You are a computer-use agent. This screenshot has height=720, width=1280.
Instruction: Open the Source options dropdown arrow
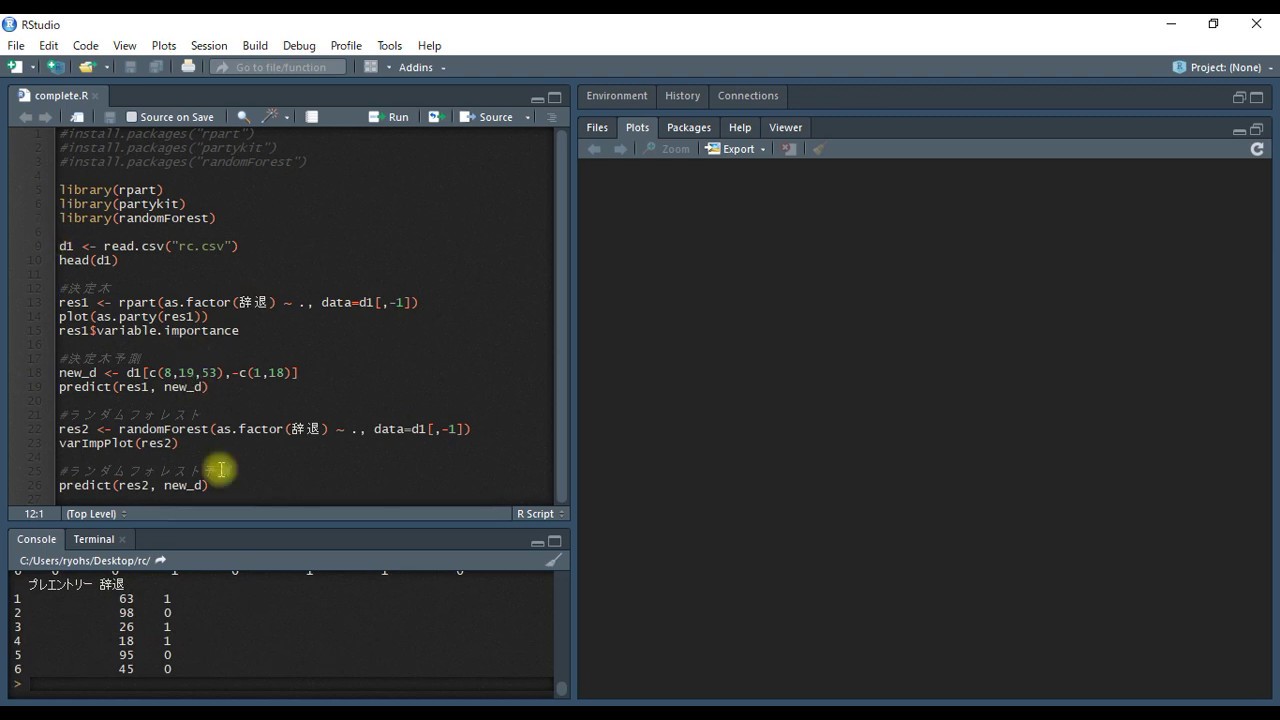pyautogui.click(x=528, y=118)
